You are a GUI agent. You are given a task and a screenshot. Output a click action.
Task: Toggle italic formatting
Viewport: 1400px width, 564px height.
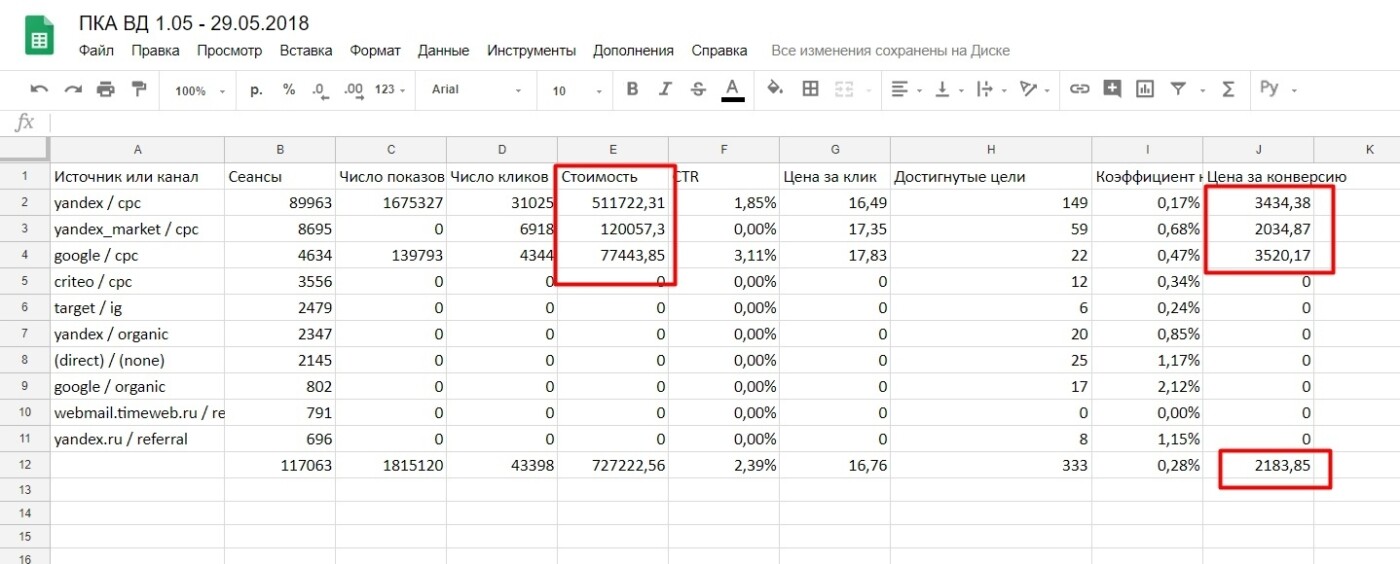(665, 89)
